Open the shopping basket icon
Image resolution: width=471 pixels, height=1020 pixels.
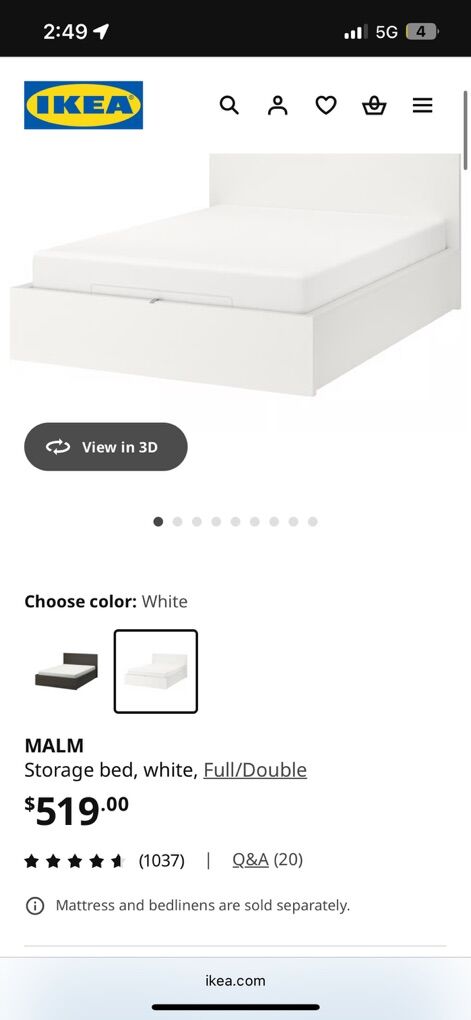[x=374, y=105]
